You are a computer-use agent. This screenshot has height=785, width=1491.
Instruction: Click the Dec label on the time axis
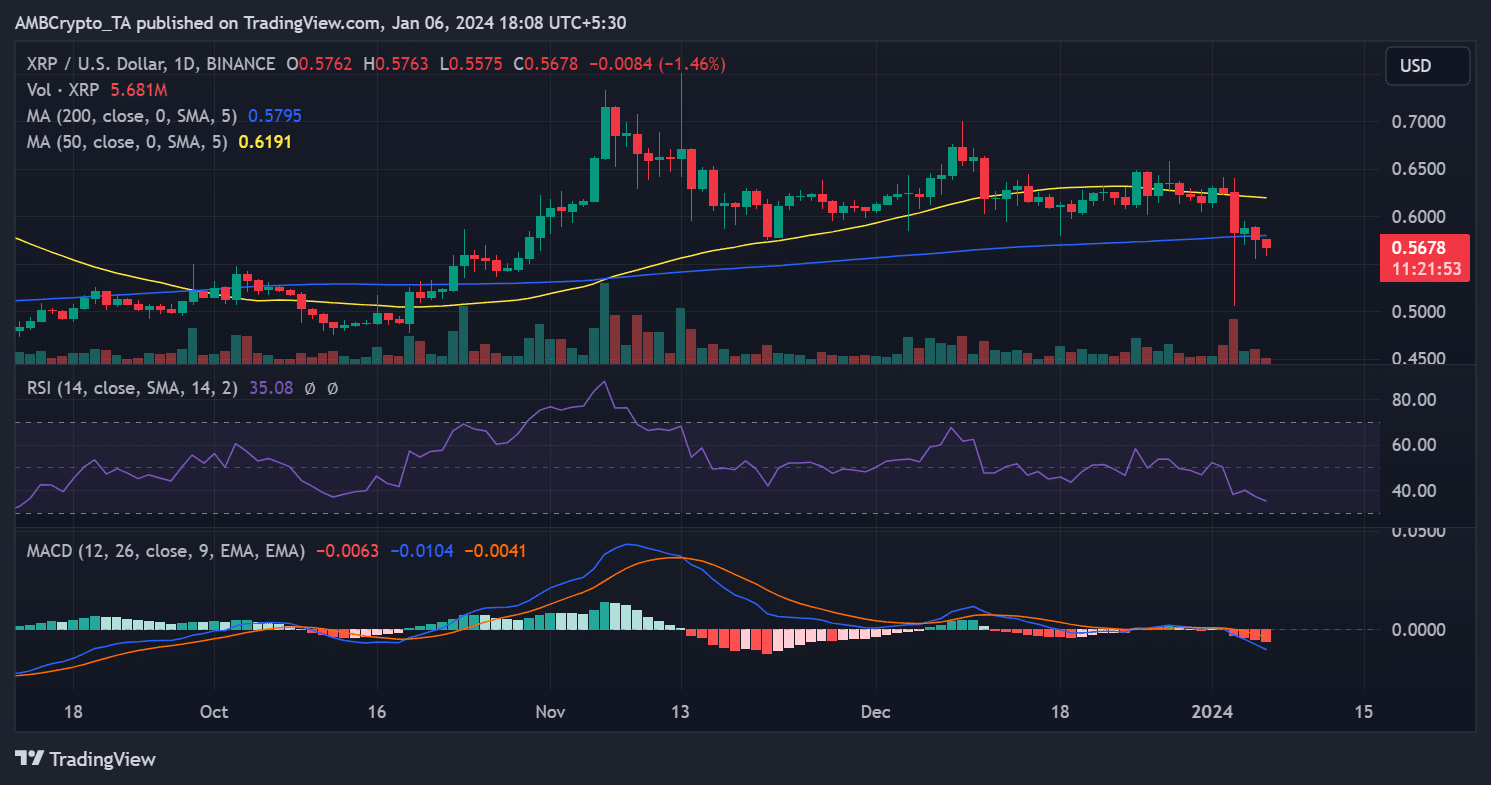875,712
